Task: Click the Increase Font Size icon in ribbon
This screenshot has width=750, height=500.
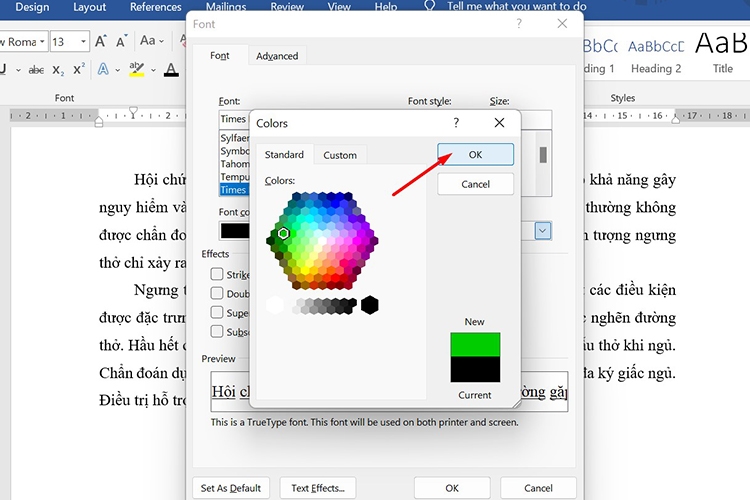Action: 100,42
